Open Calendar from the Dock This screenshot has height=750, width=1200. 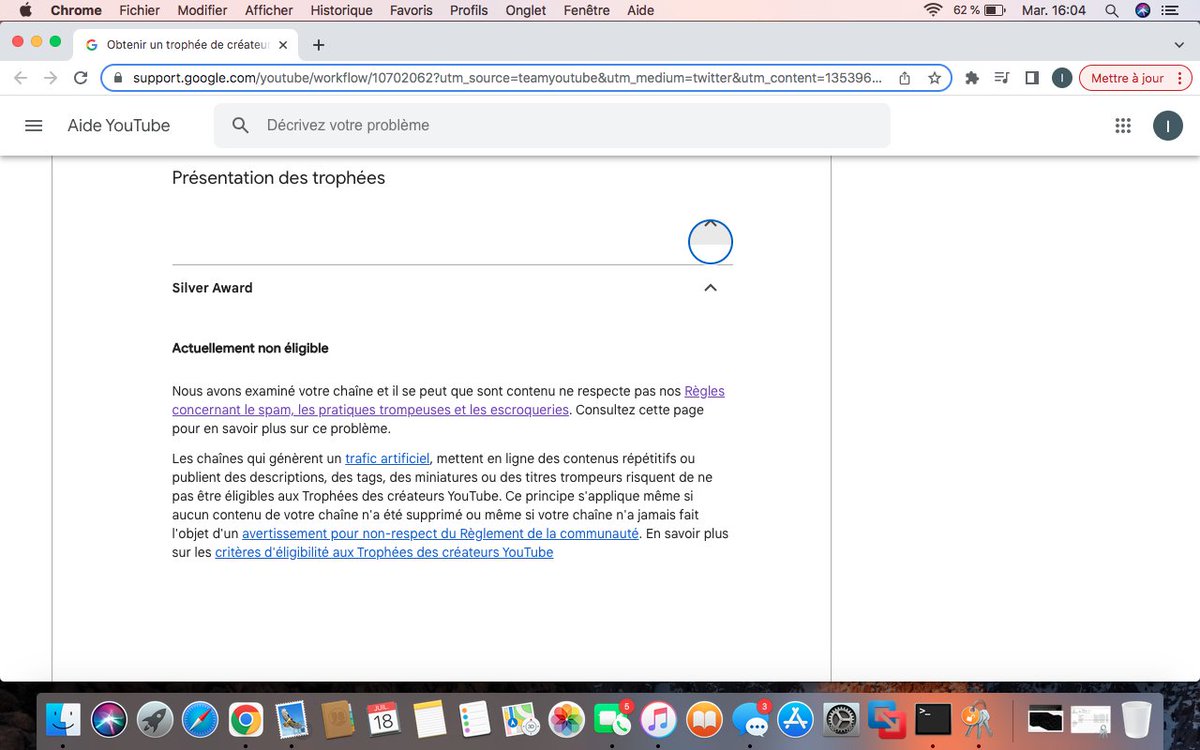coord(383,719)
